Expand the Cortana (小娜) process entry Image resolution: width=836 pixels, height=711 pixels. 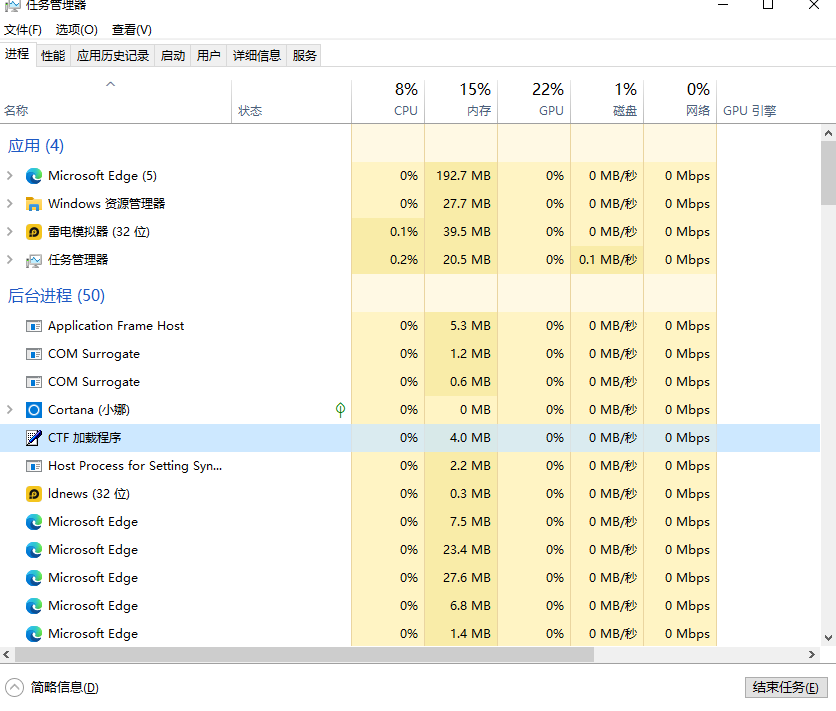(x=10, y=410)
